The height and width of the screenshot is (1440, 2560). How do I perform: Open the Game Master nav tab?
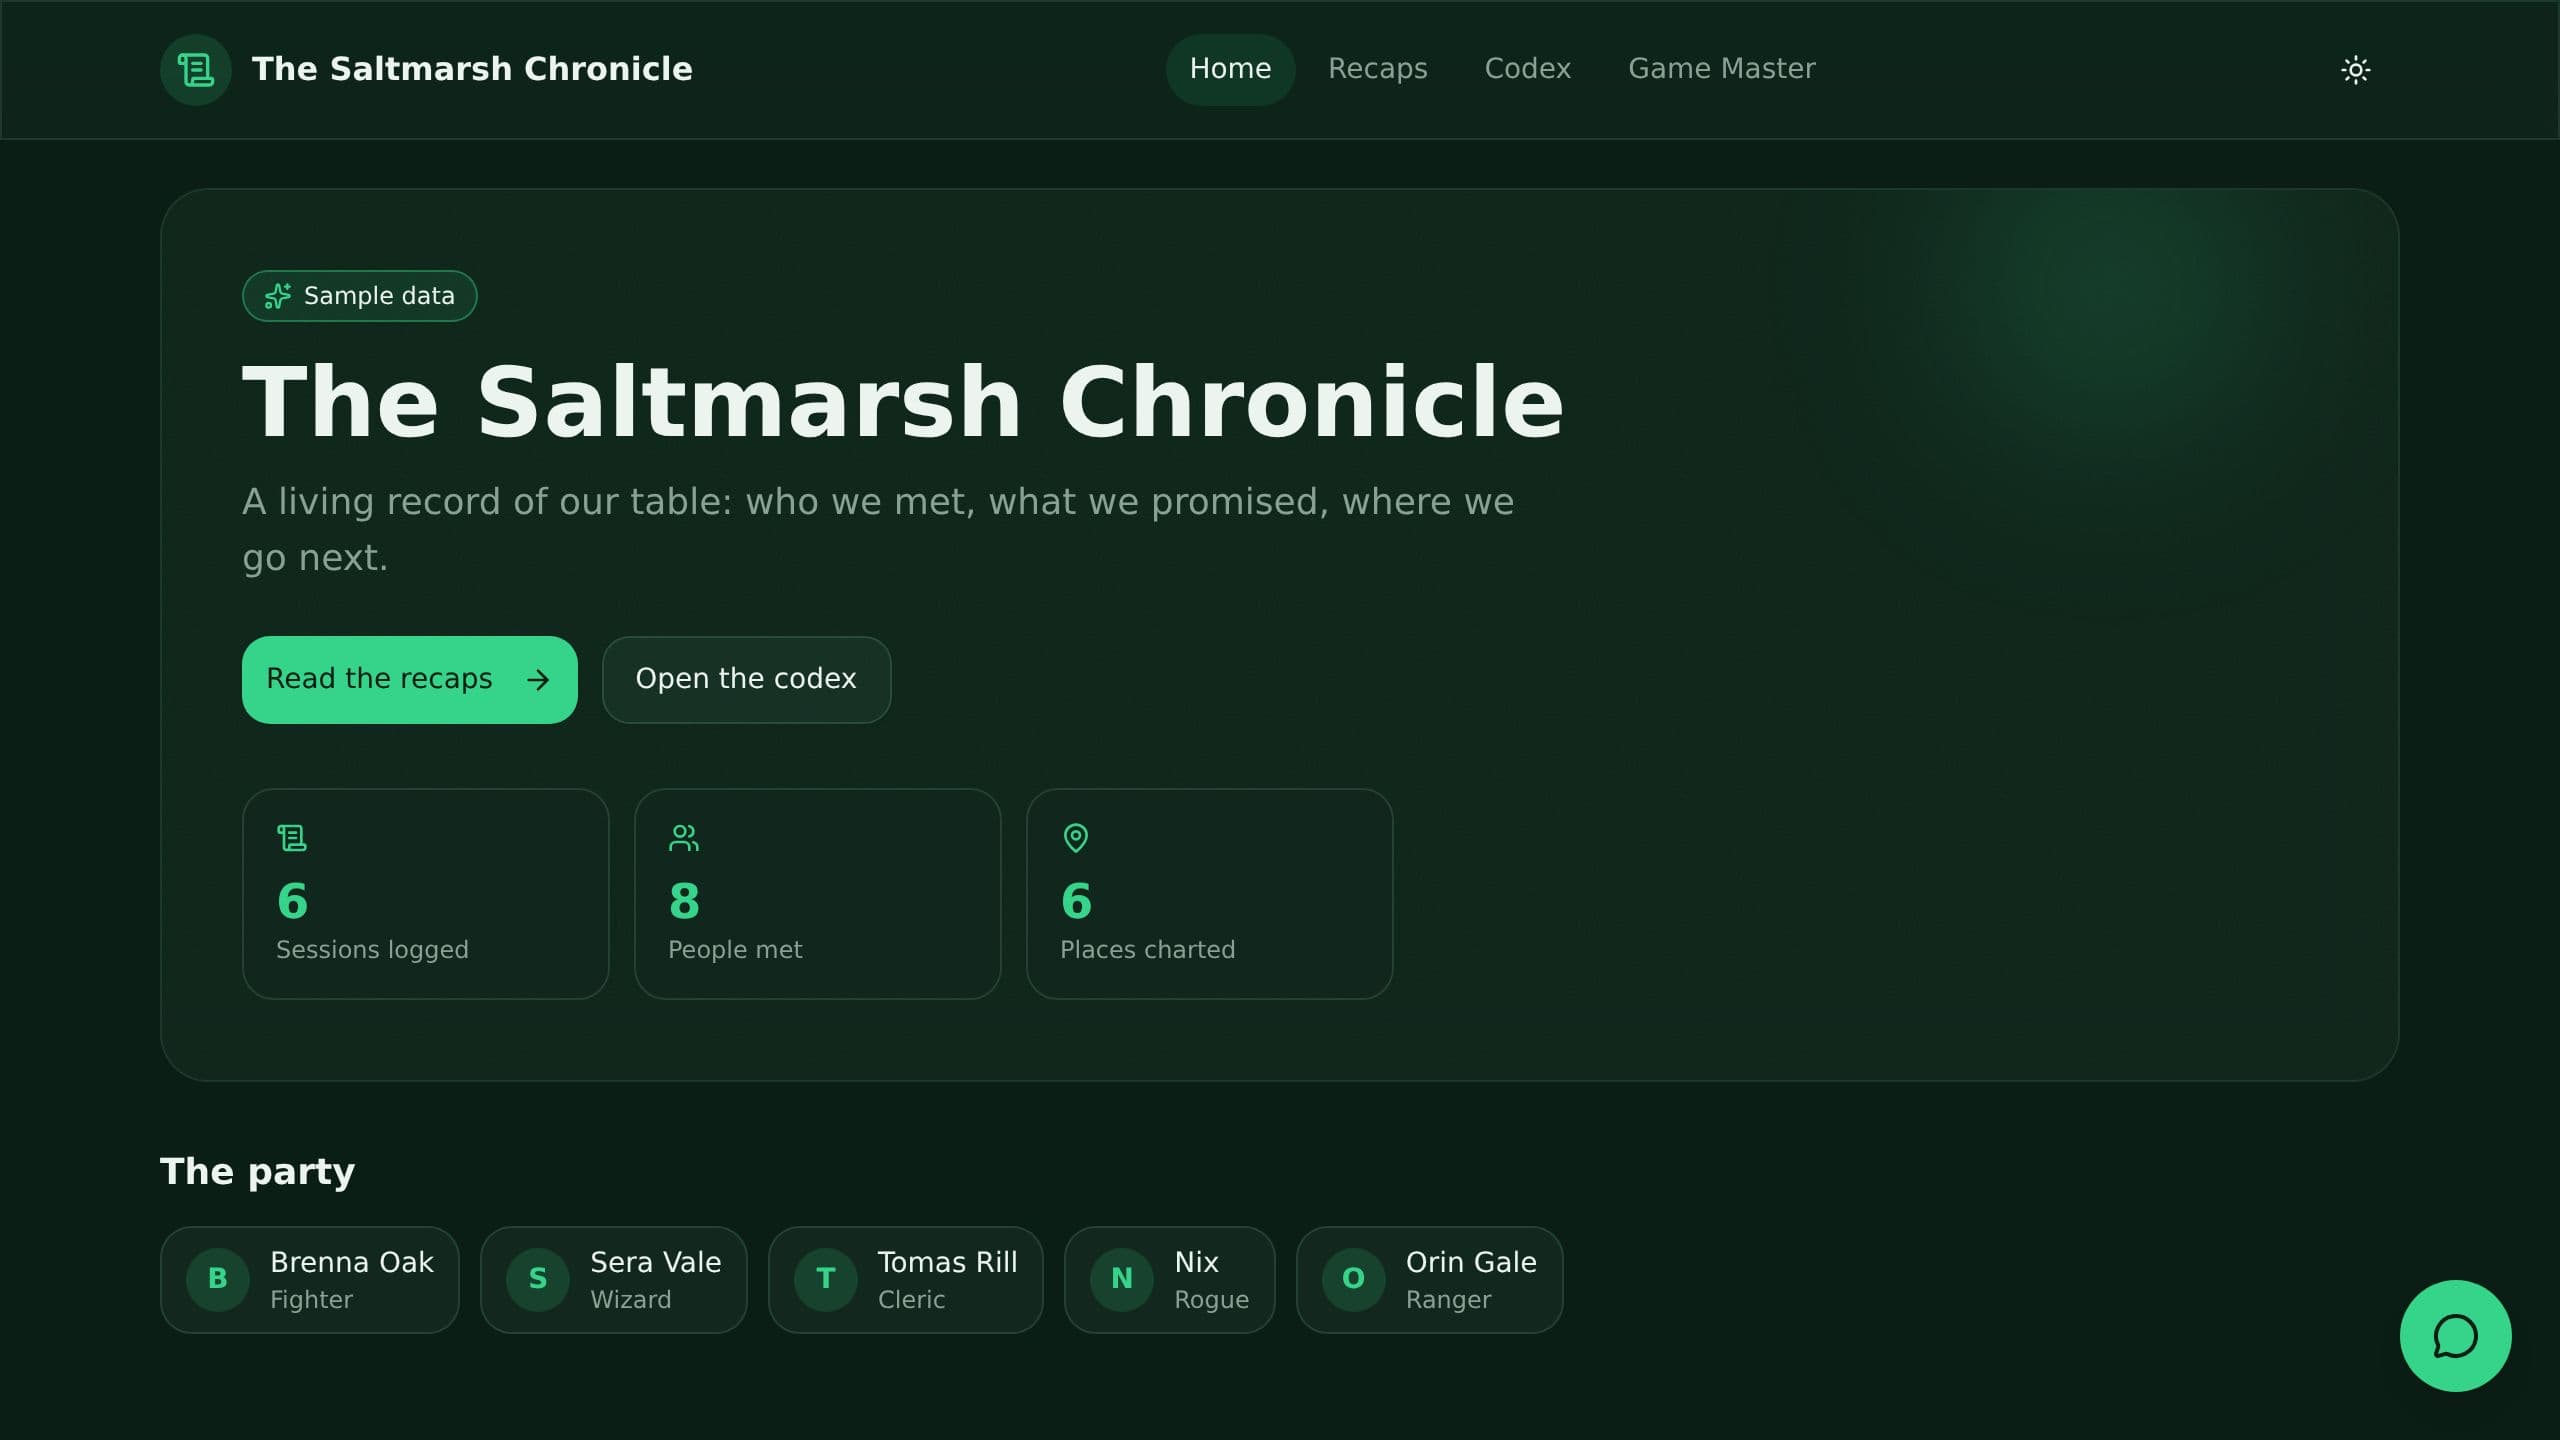[x=1721, y=70]
